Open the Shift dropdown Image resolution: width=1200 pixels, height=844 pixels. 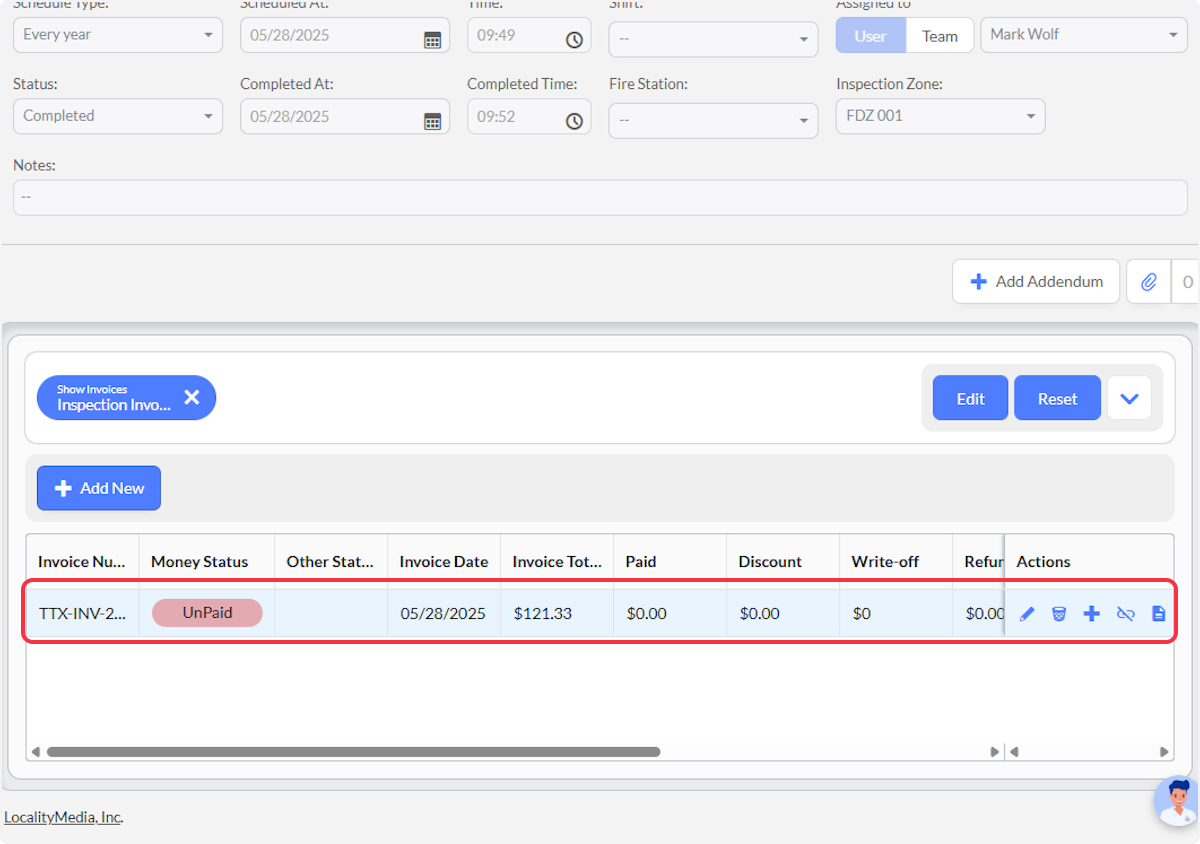tap(714, 39)
